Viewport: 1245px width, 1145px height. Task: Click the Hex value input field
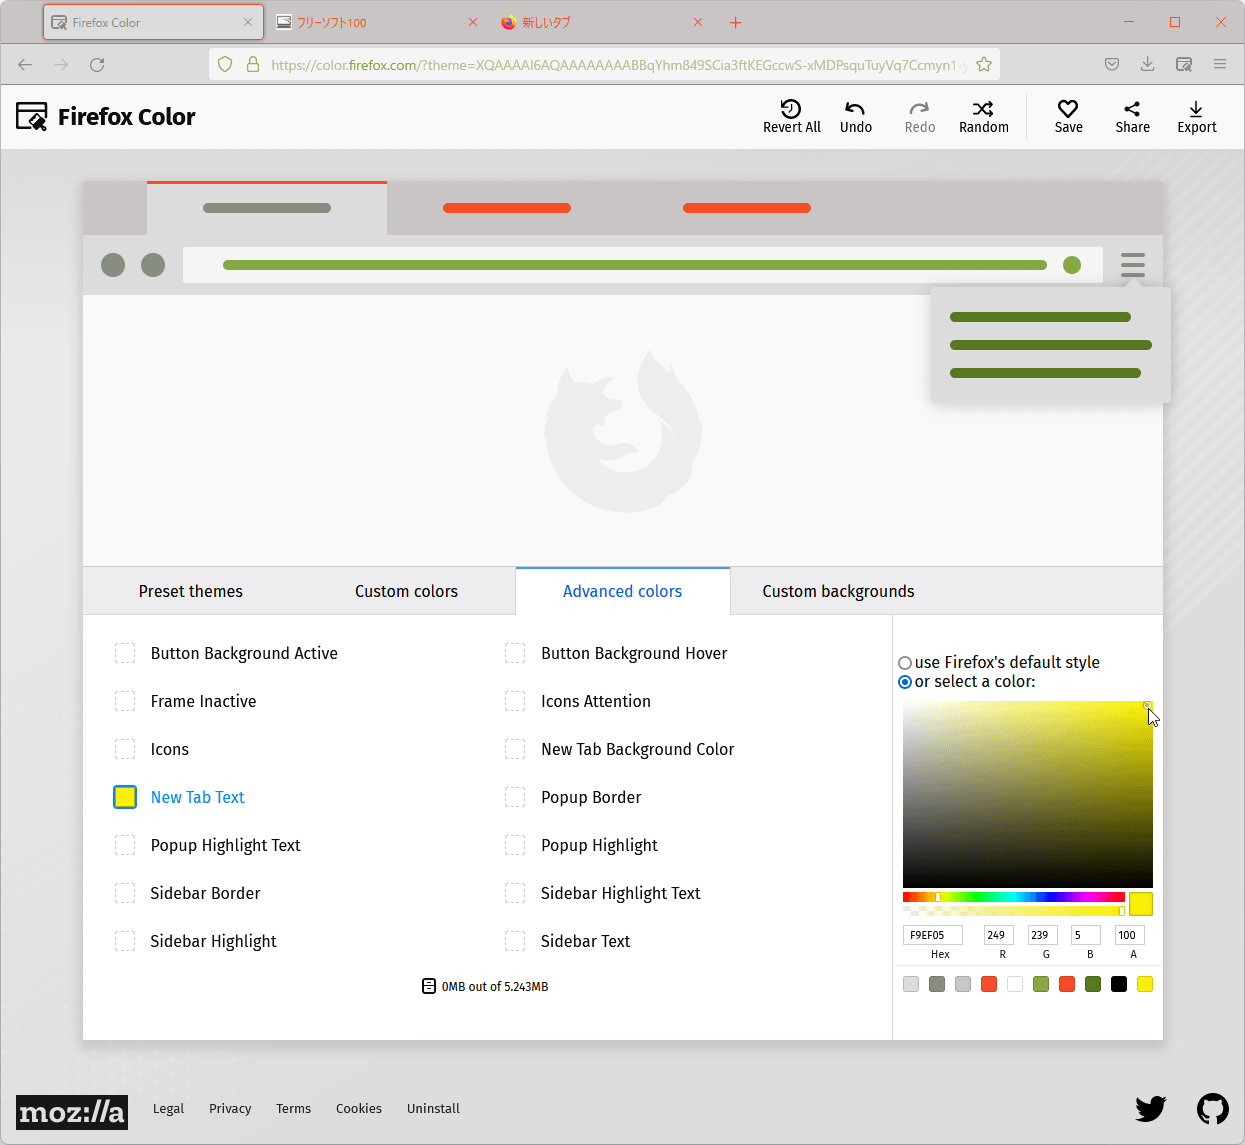(x=932, y=935)
